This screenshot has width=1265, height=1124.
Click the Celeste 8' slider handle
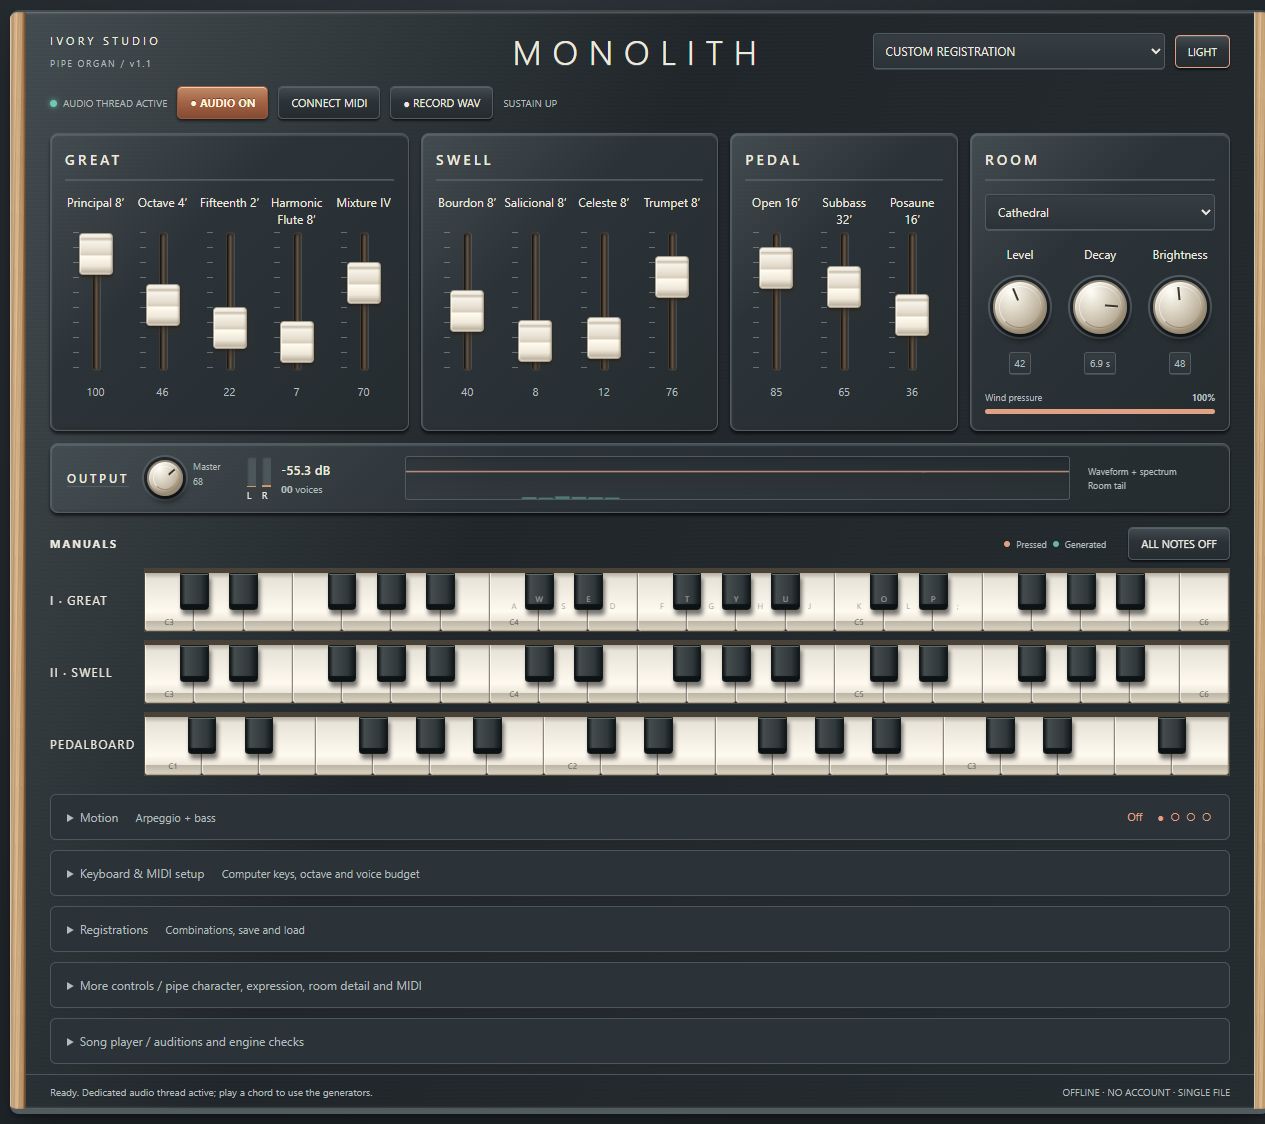click(604, 338)
